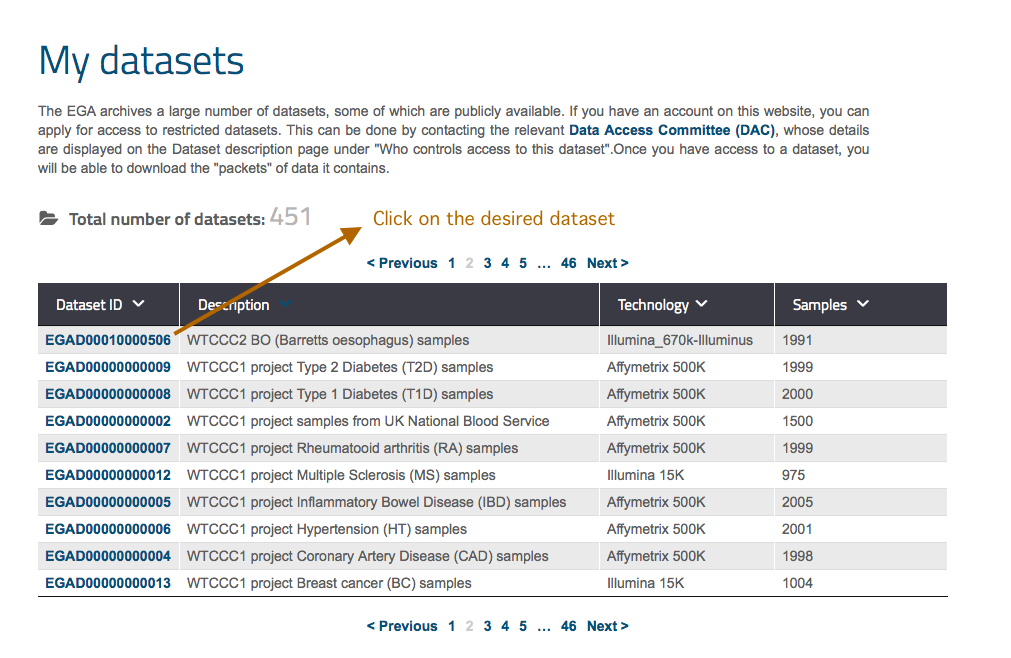The image size is (1011, 658).
Task: Click Previous in the top pagination
Action: [x=402, y=263]
